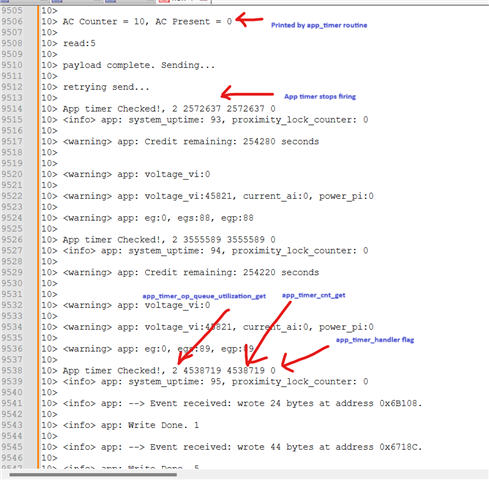Click "App timer Checked!" line with value 3555589
The height and width of the screenshot is (480, 489).
point(169,240)
